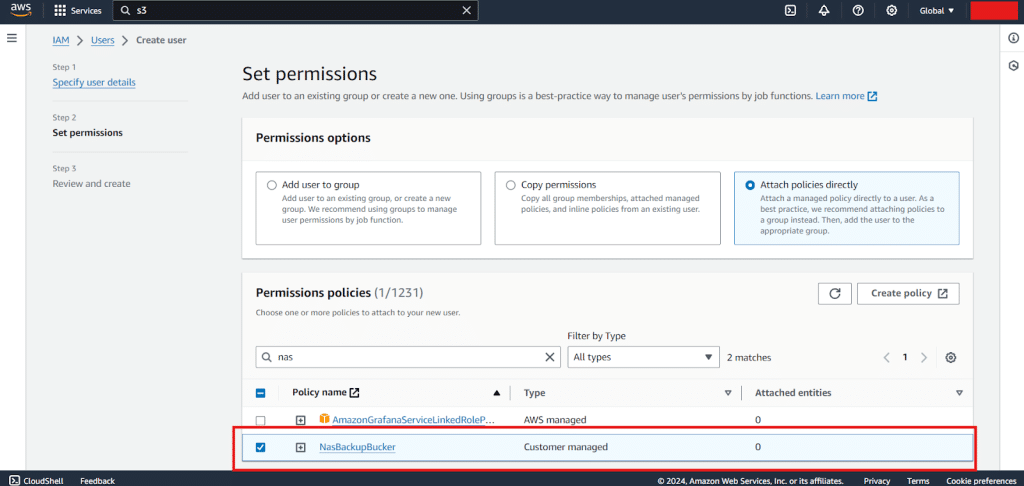Viewport: 1024px width, 486px height.
Task: Sort by Policy name column arrow
Action: 497,393
